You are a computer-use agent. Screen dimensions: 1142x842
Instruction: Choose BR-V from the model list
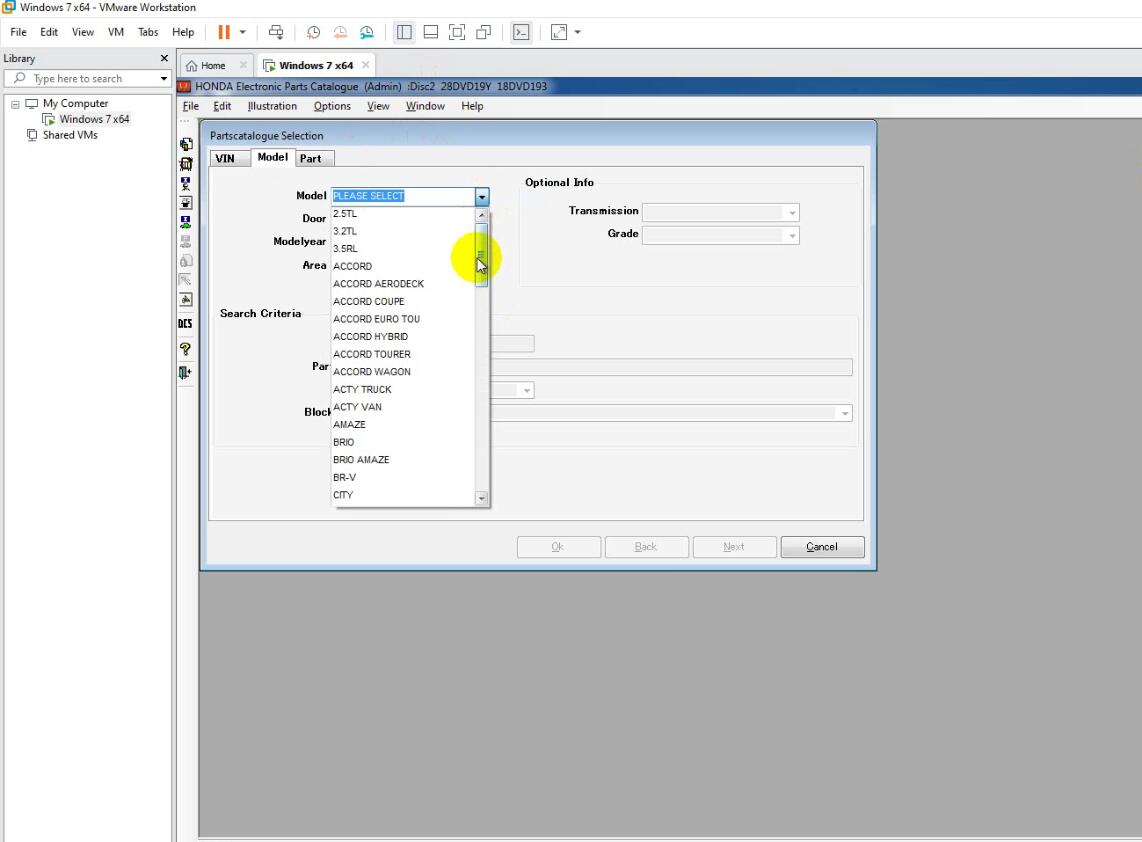point(403,478)
